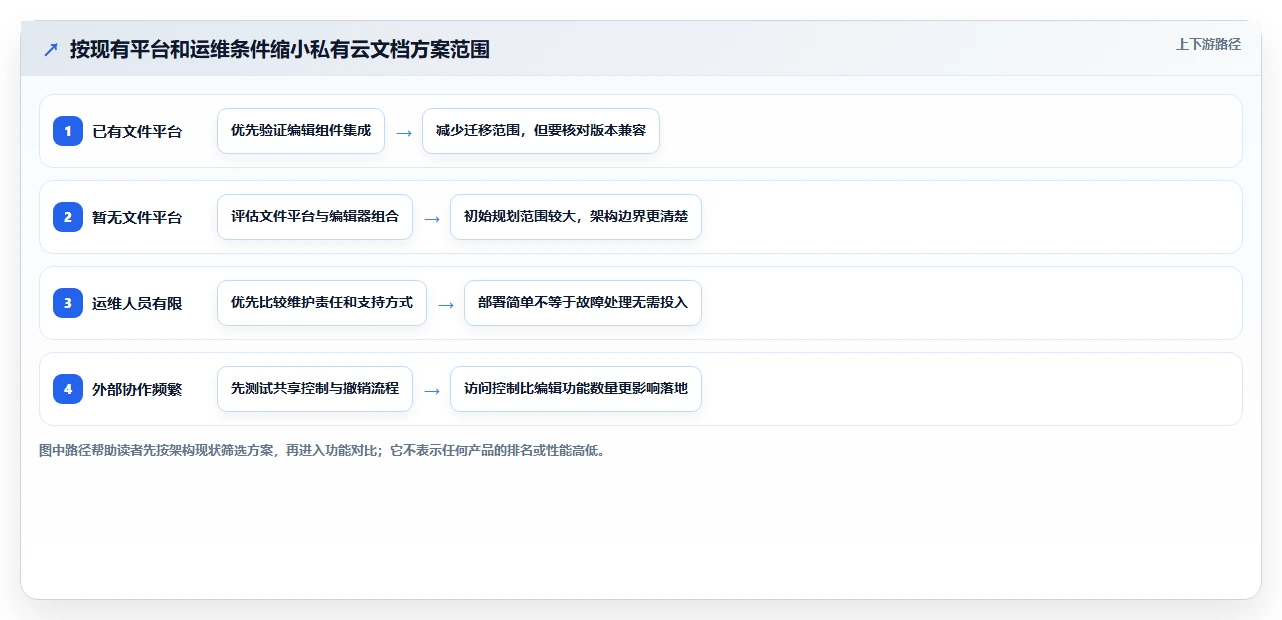
Task: Click the 访问控制比编辑功能数量更影响落地 box
Action: pyautogui.click(x=576, y=389)
